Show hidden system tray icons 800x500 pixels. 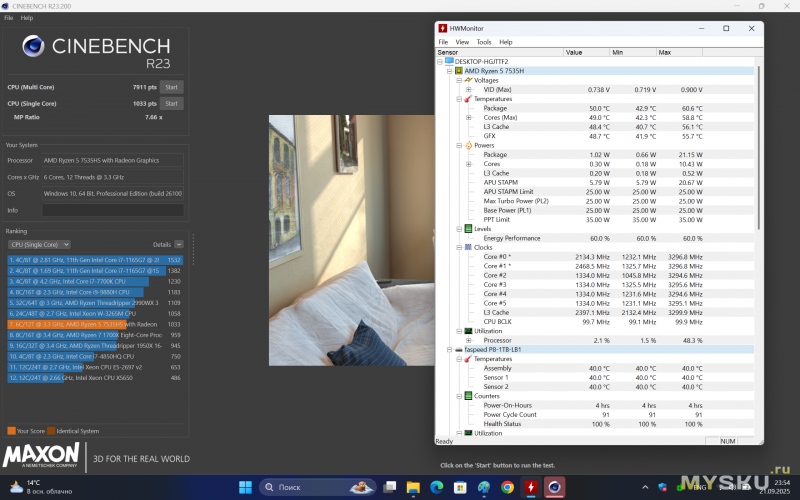click(x=645, y=487)
